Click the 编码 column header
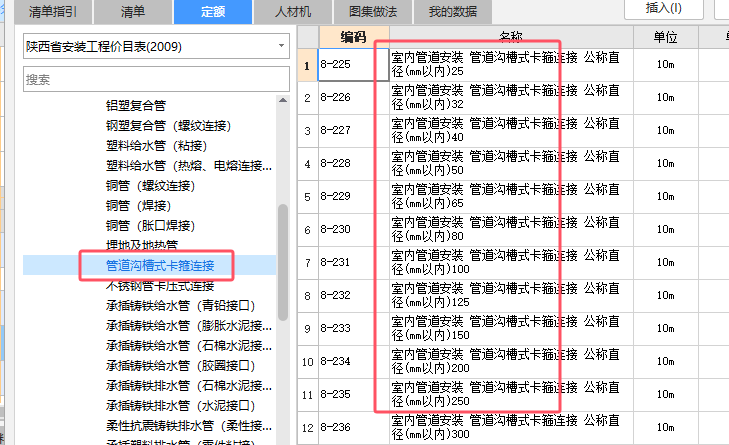 coord(354,37)
